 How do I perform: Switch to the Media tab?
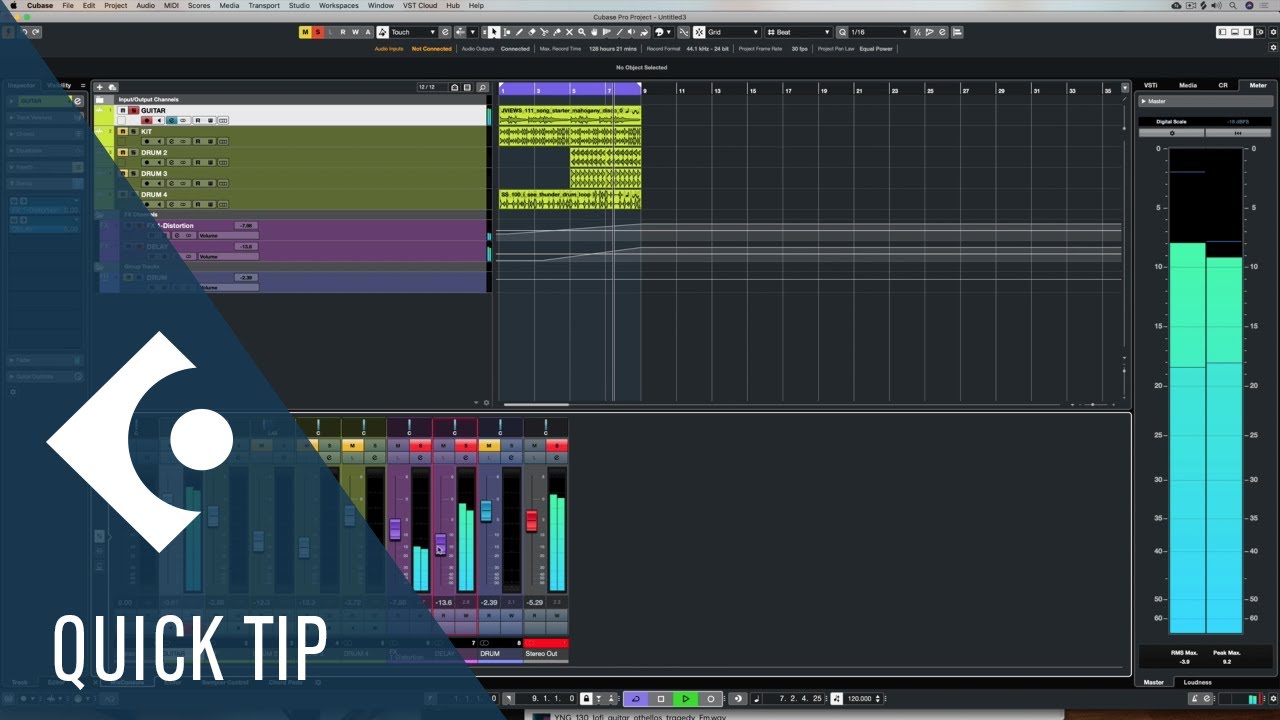click(x=1188, y=85)
